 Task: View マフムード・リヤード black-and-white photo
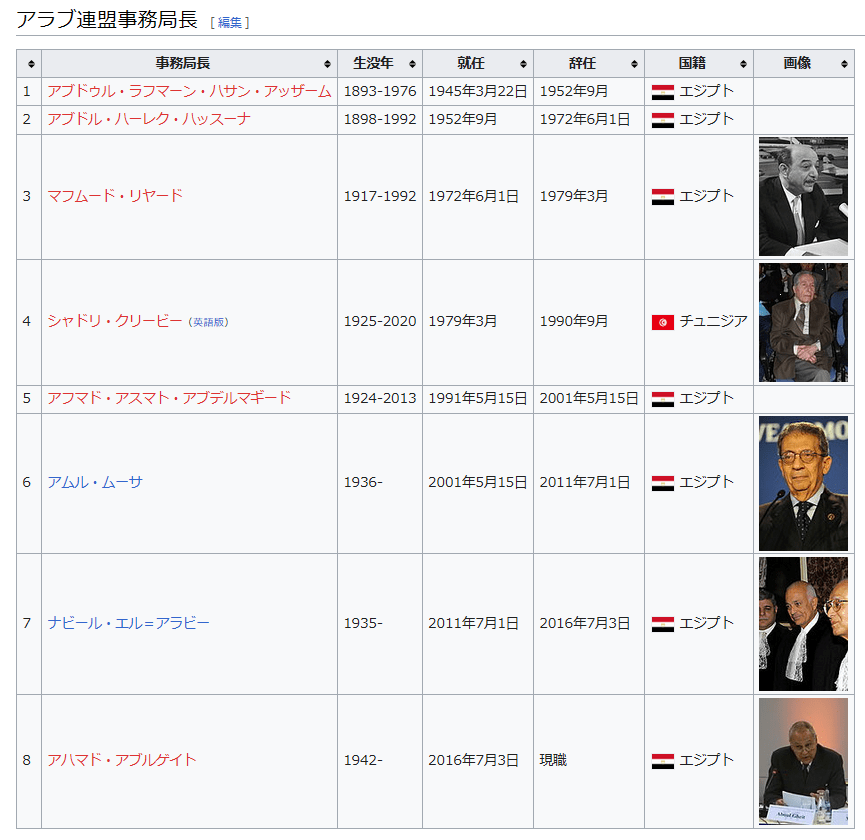803,197
